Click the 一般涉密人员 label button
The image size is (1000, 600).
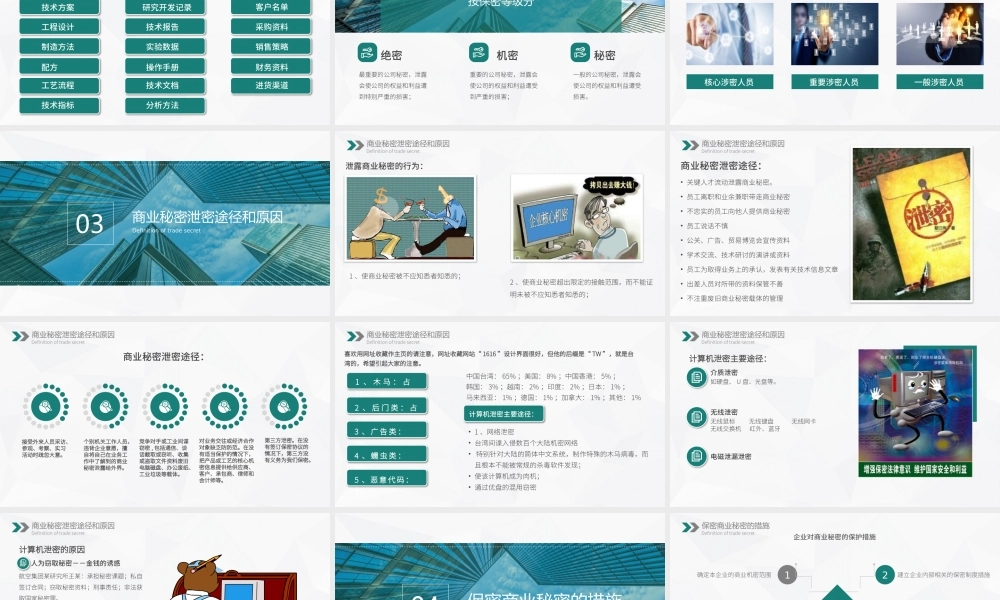[940, 82]
